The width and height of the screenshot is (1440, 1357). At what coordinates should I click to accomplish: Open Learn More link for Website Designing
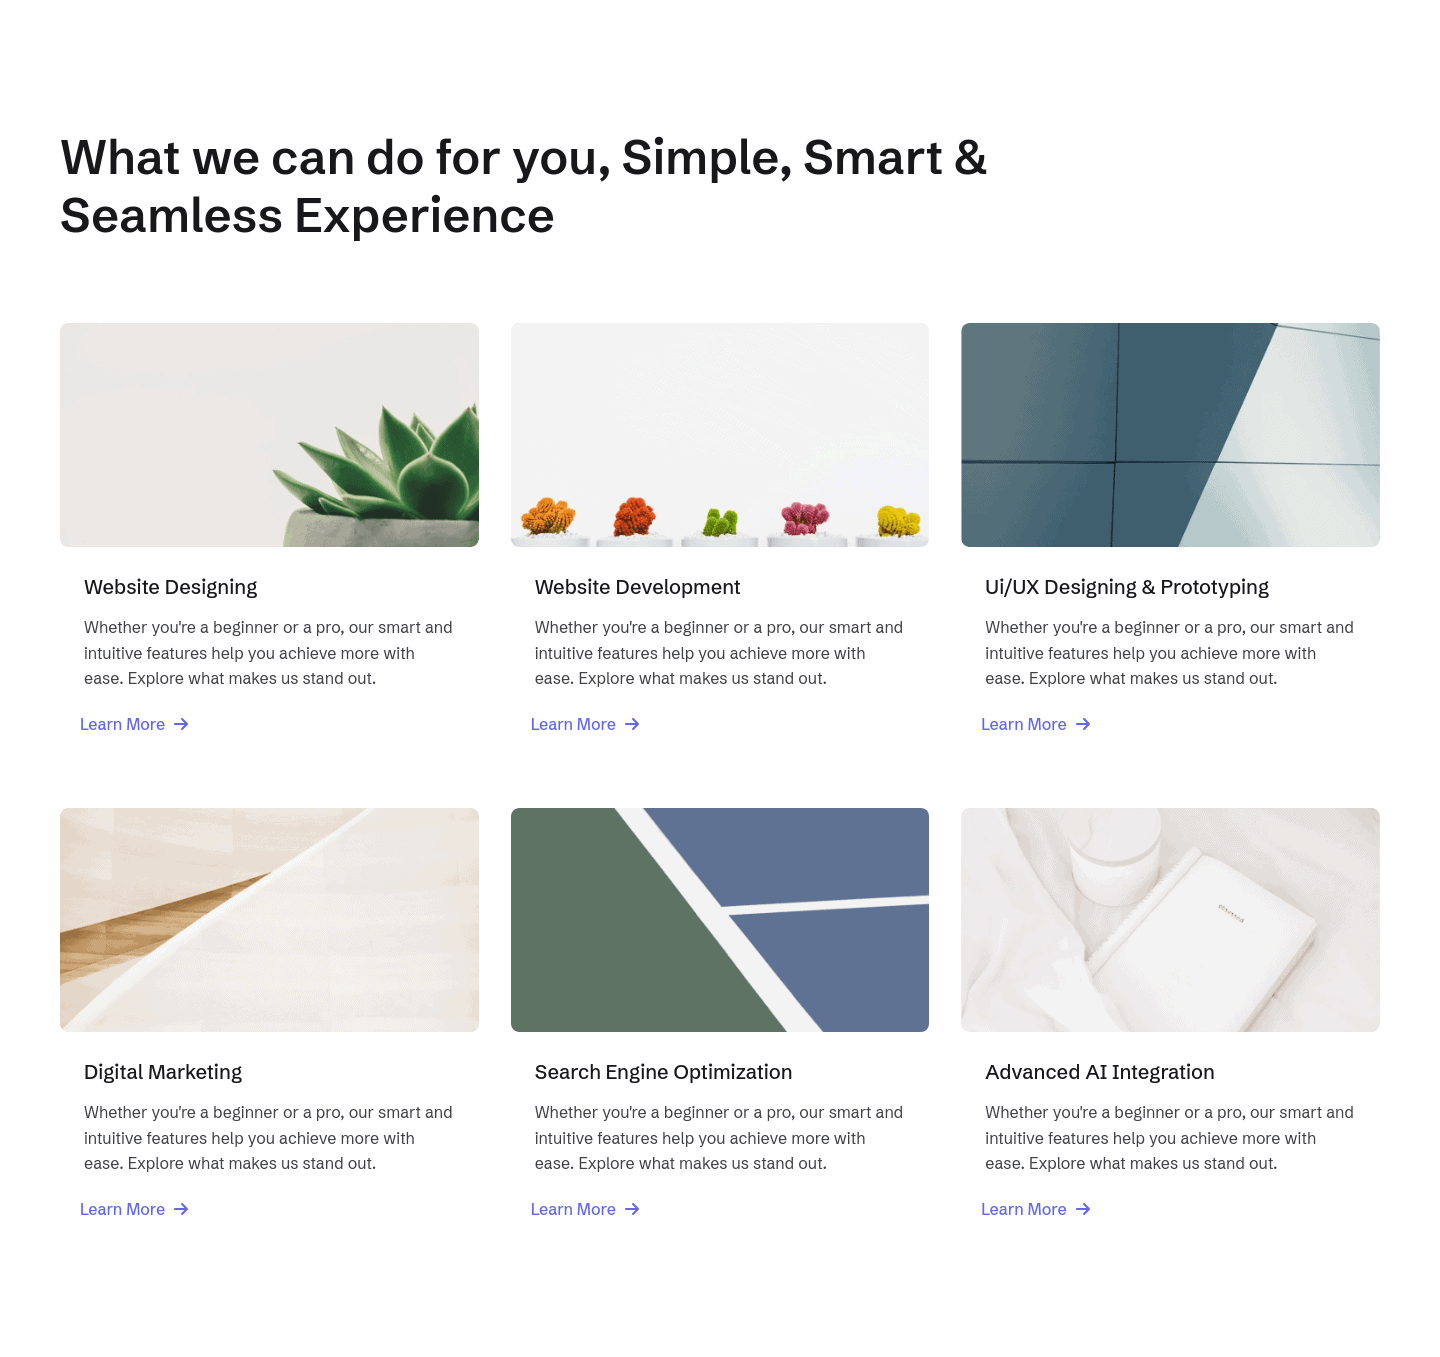pos(134,724)
